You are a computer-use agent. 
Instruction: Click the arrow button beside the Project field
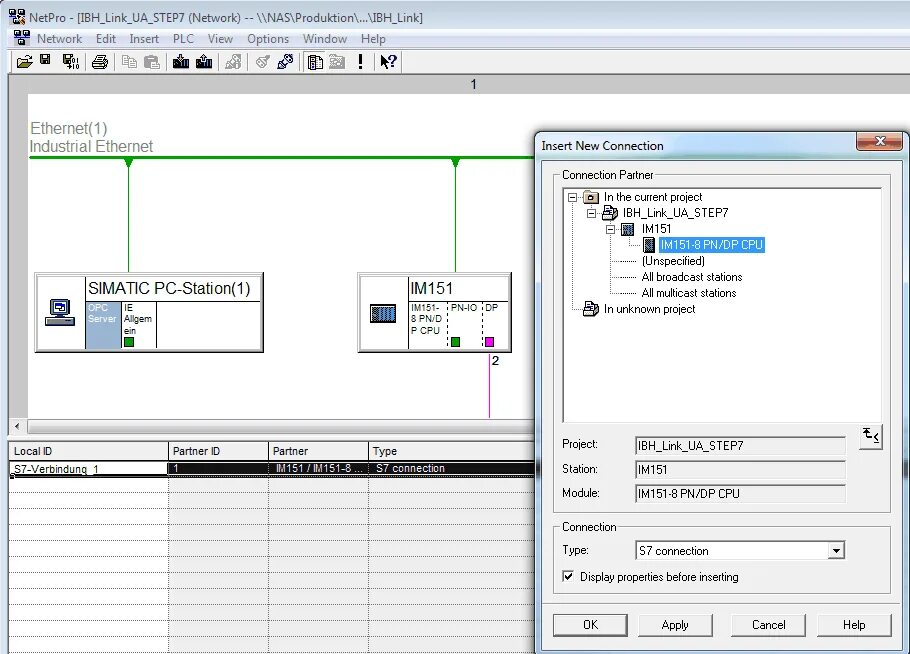tap(871, 436)
